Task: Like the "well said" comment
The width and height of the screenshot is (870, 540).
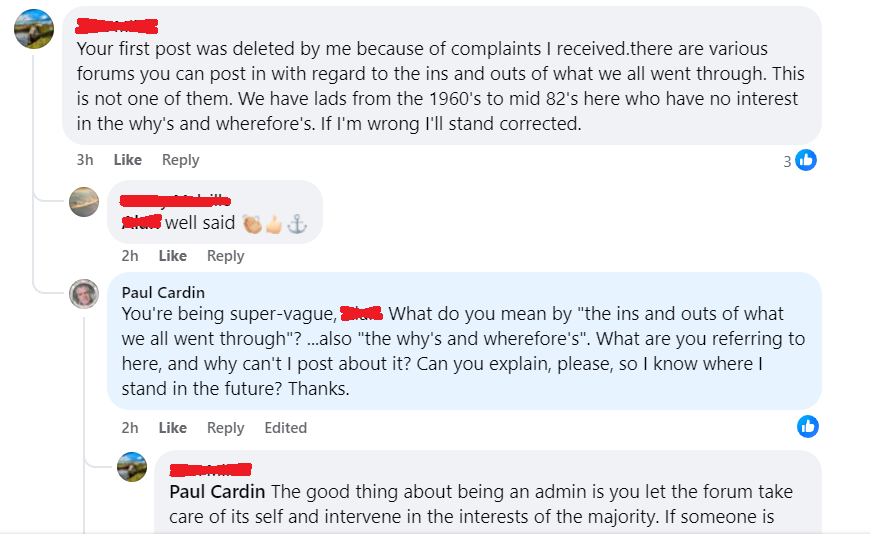Action: (x=173, y=256)
